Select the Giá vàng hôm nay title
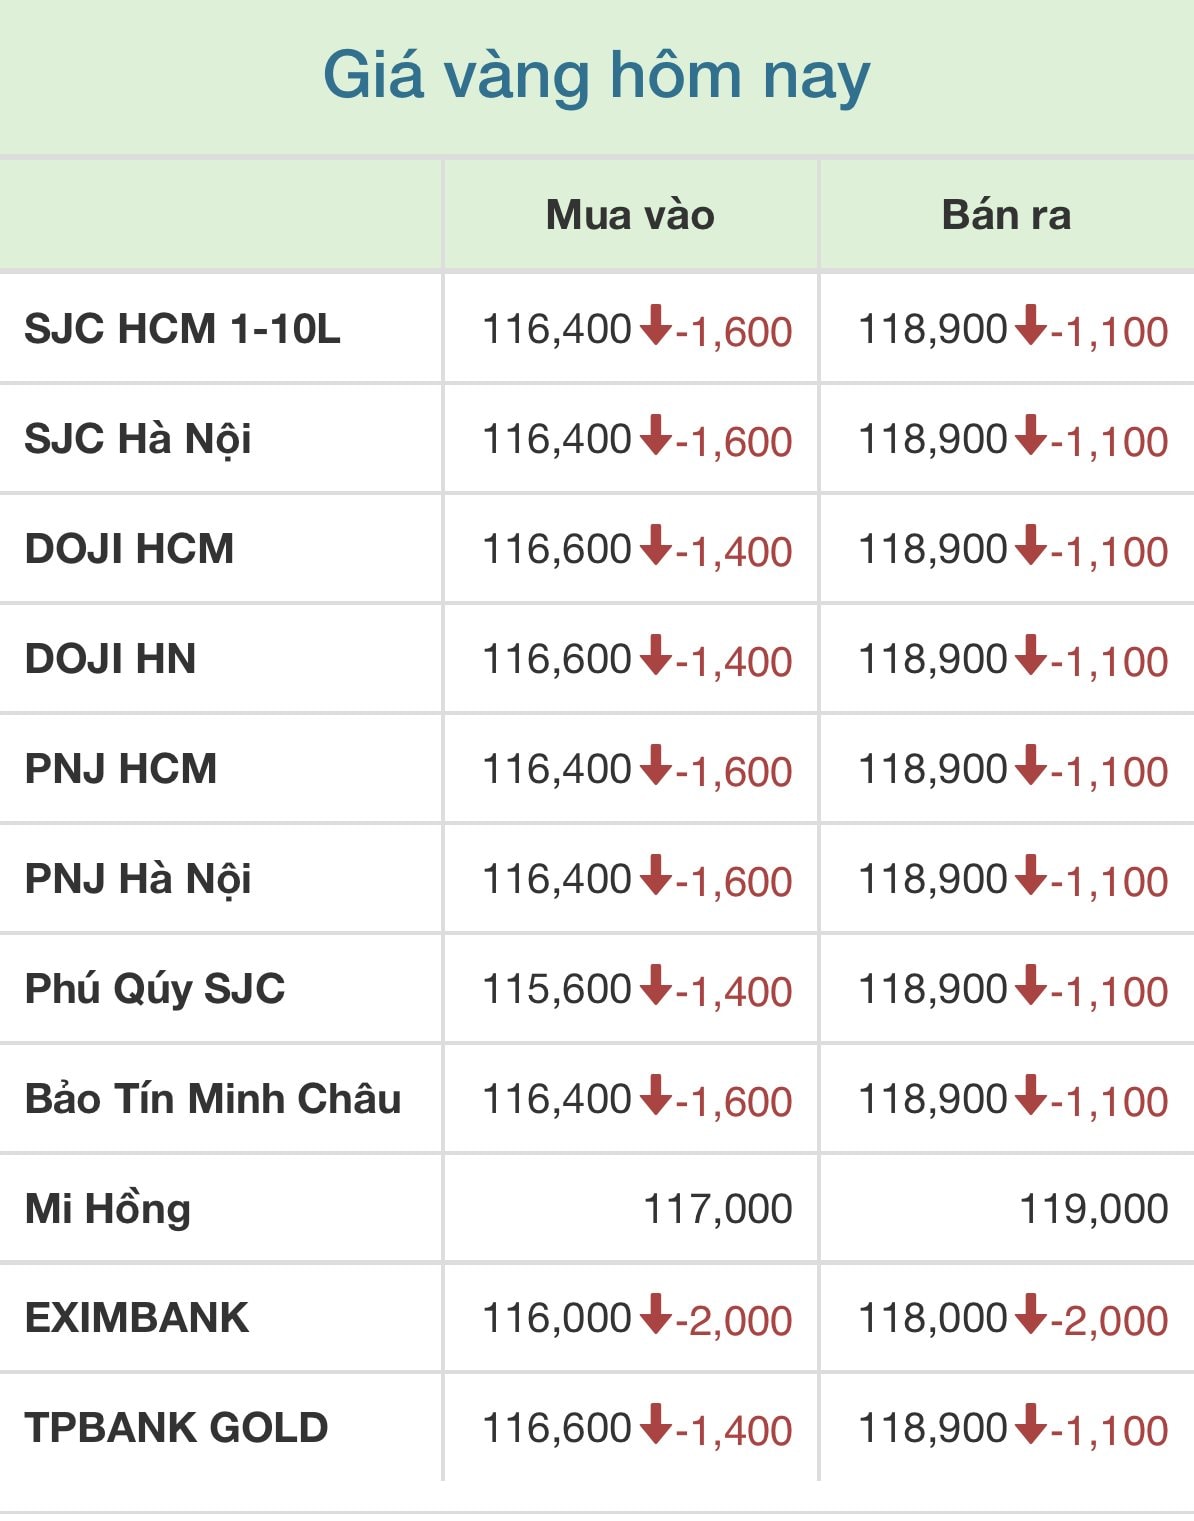 [x=597, y=77]
